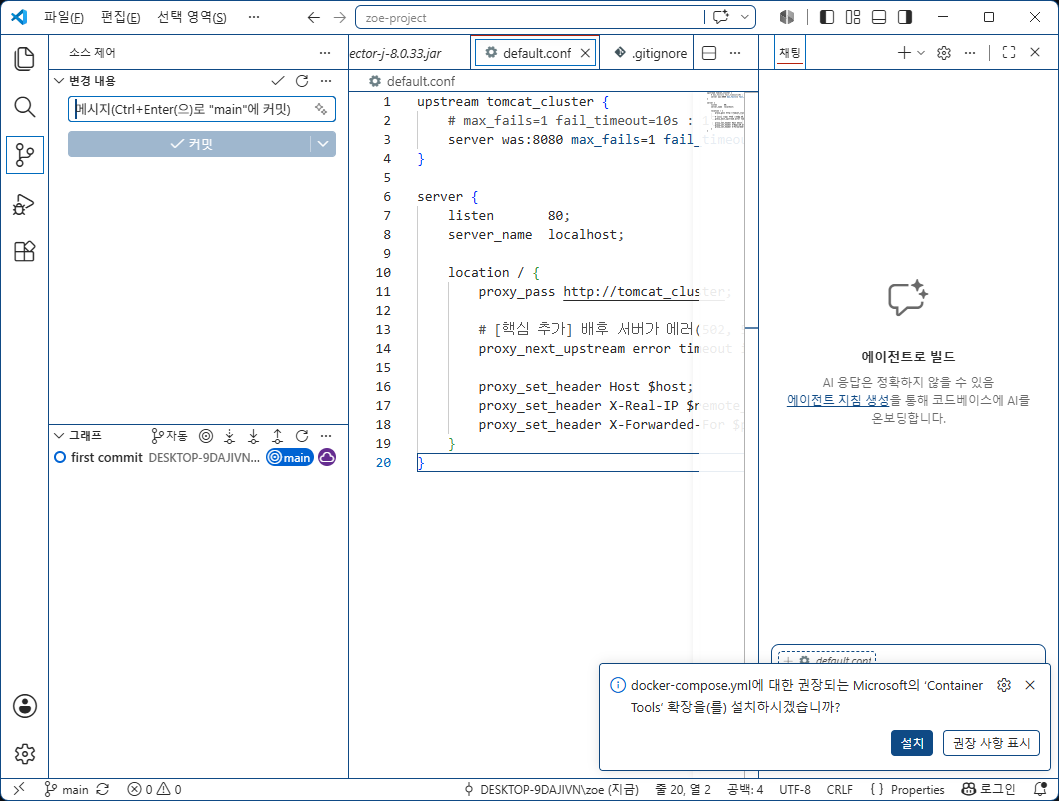Generate commit message with sparkle icon
1059x801 pixels.
click(x=321, y=109)
